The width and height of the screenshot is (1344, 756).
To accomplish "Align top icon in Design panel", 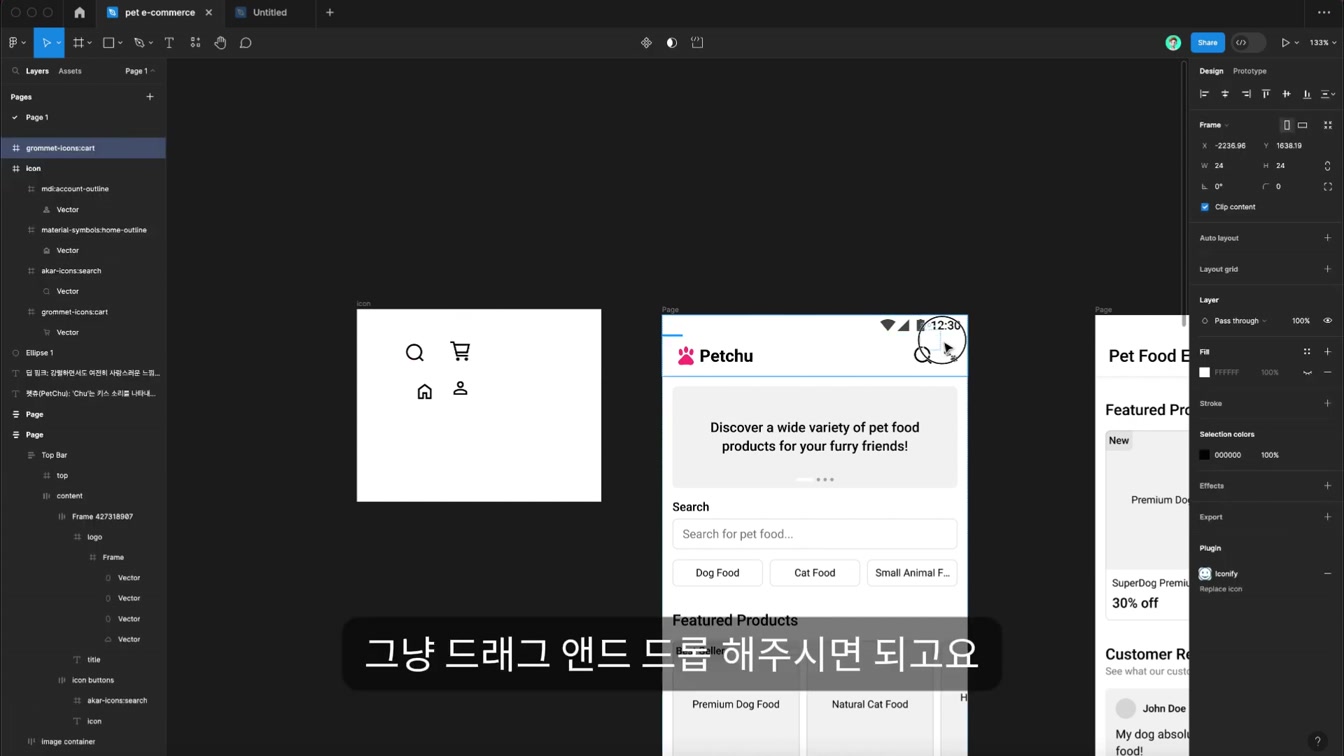I will [x=1266, y=94].
